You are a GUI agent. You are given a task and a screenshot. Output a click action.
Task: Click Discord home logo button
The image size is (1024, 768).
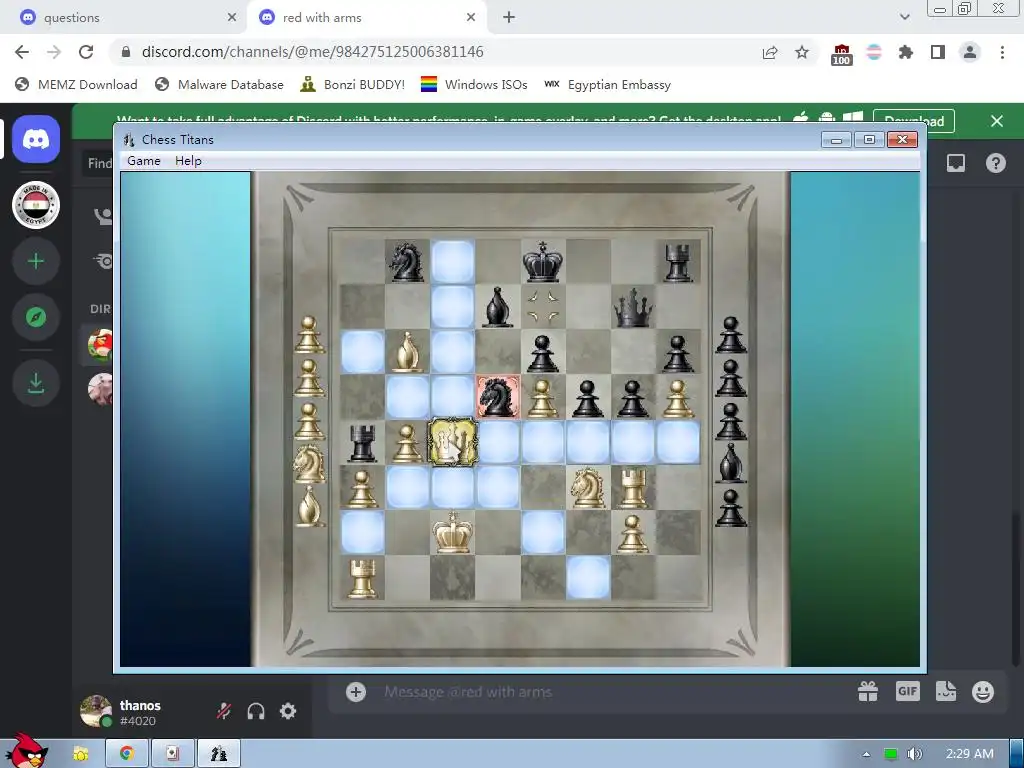pos(36,139)
